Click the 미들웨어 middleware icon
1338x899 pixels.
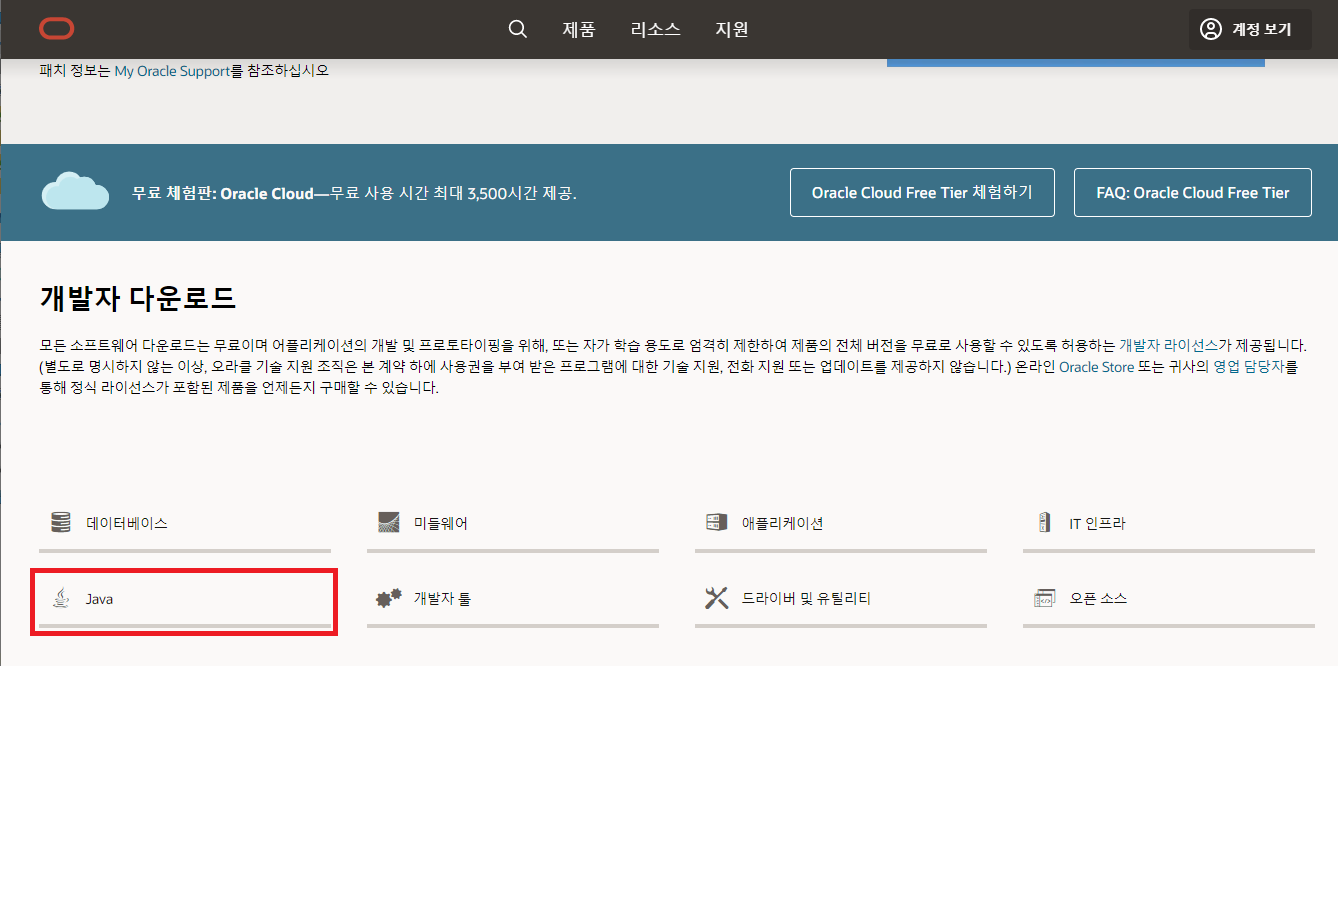coord(389,522)
